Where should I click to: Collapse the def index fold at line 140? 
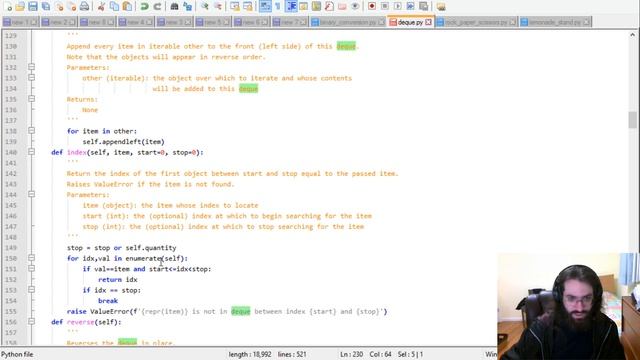tap(31, 152)
